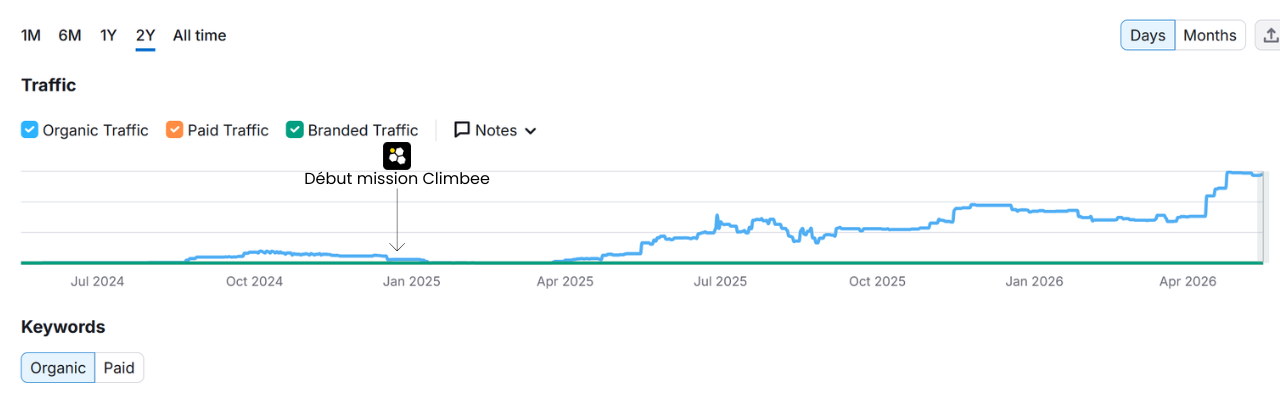Click the Traffic section heading
Screen dimensions: 1280x400
[x=49, y=86]
